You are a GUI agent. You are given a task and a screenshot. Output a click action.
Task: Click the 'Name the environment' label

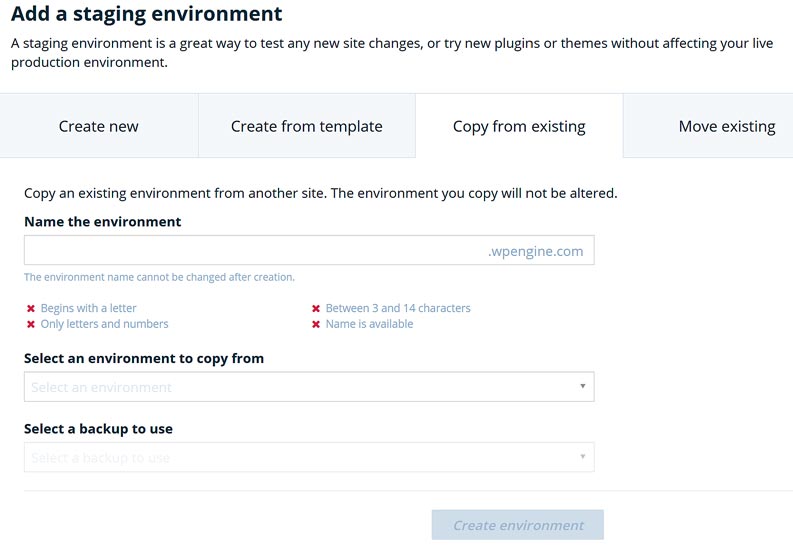click(103, 222)
